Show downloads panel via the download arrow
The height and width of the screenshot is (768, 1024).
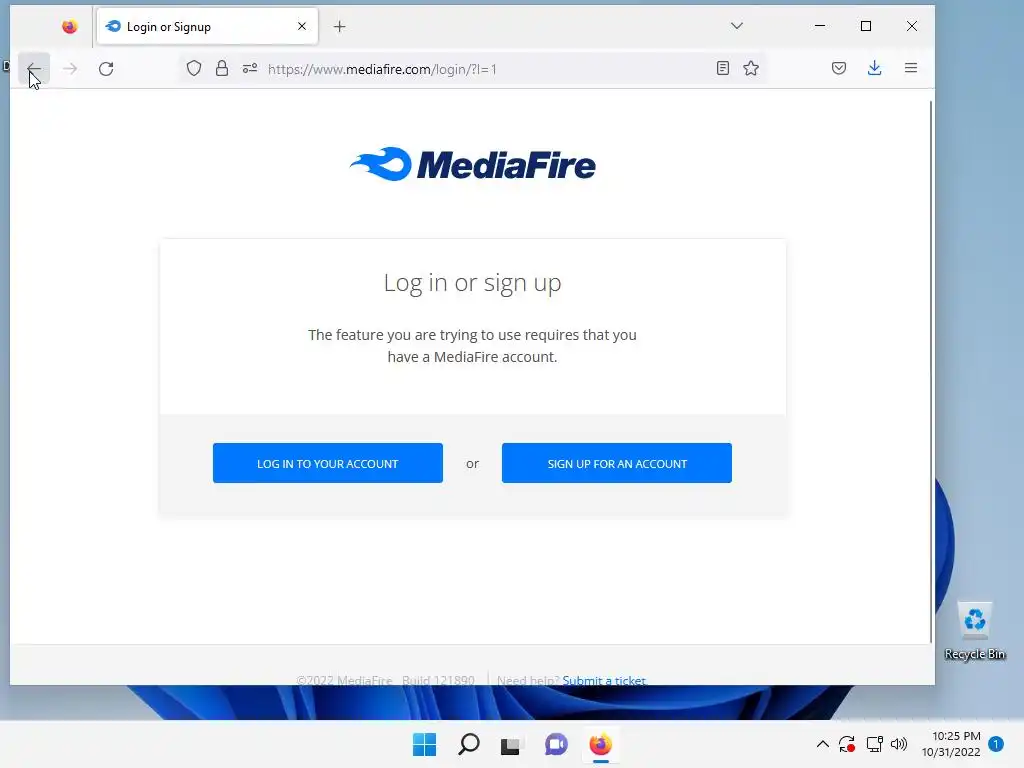point(874,69)
